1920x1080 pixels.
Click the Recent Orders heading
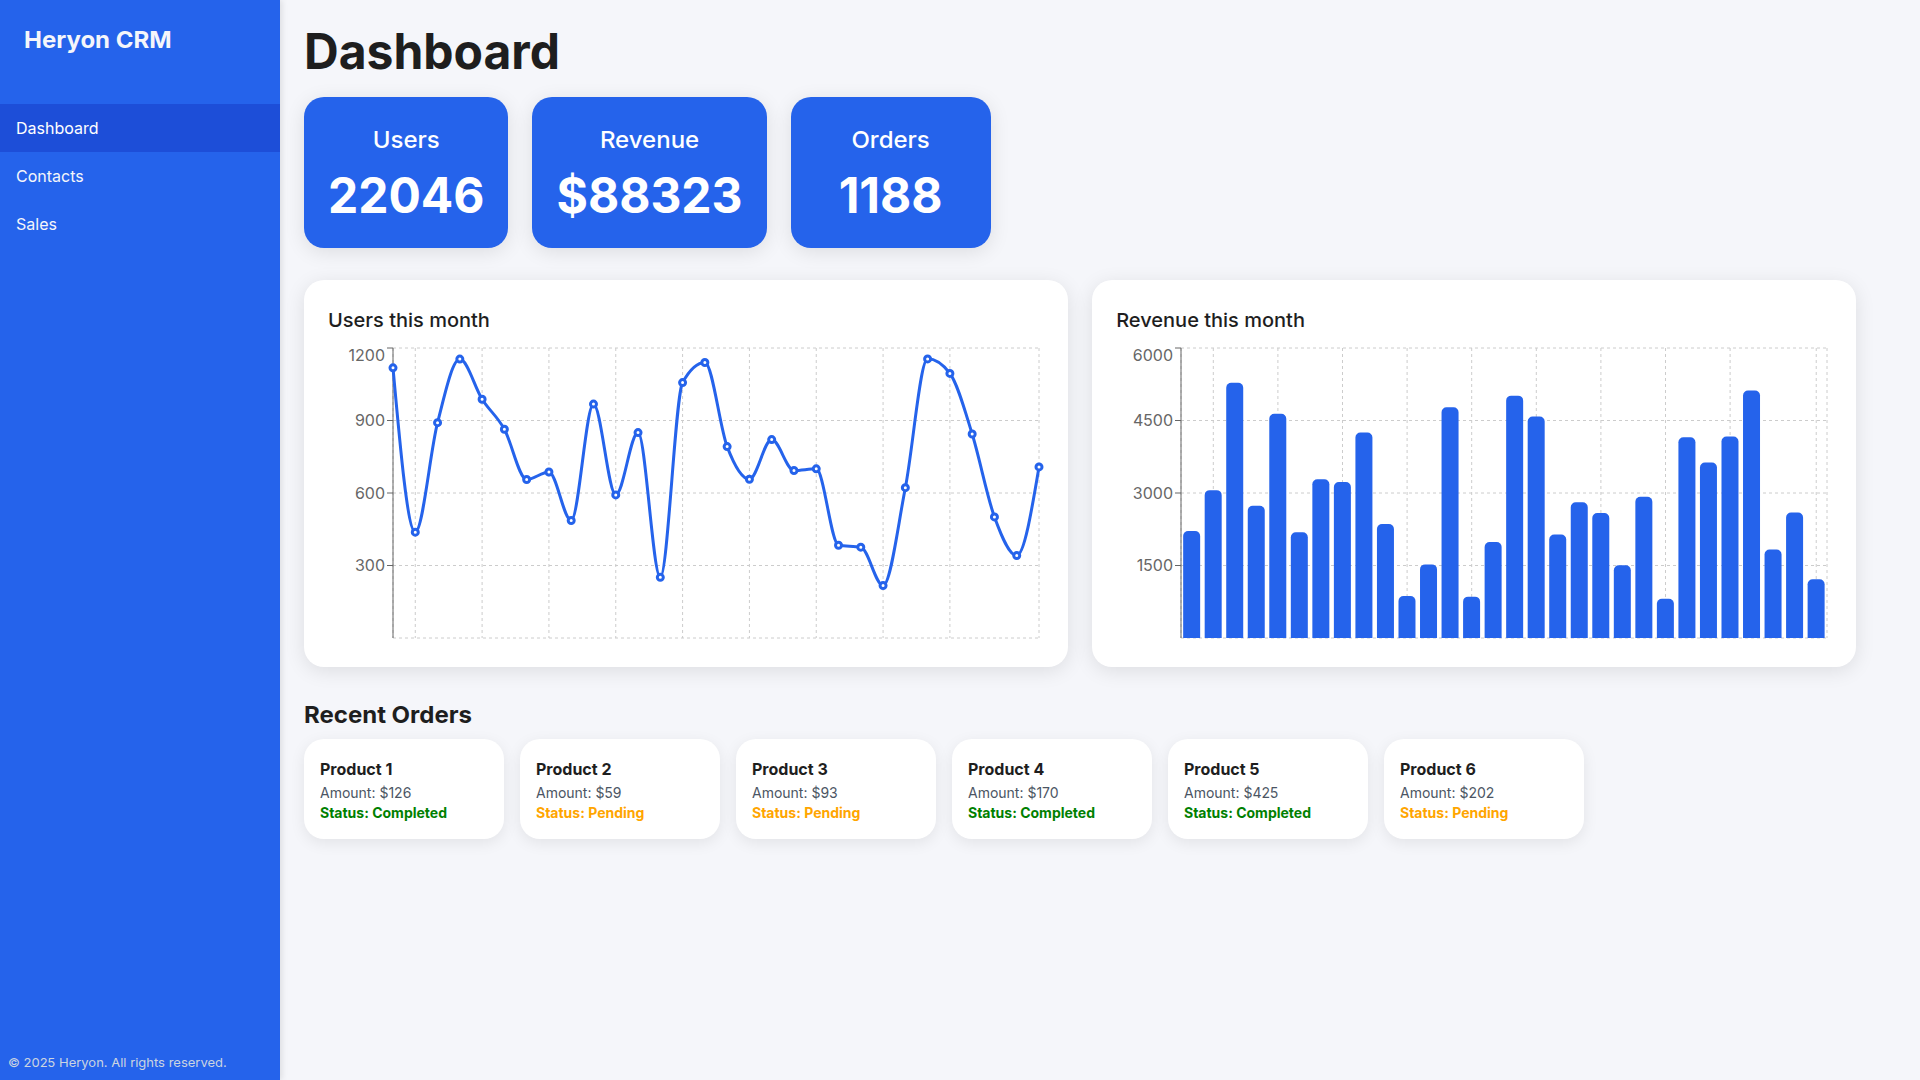tap(388, 715)
